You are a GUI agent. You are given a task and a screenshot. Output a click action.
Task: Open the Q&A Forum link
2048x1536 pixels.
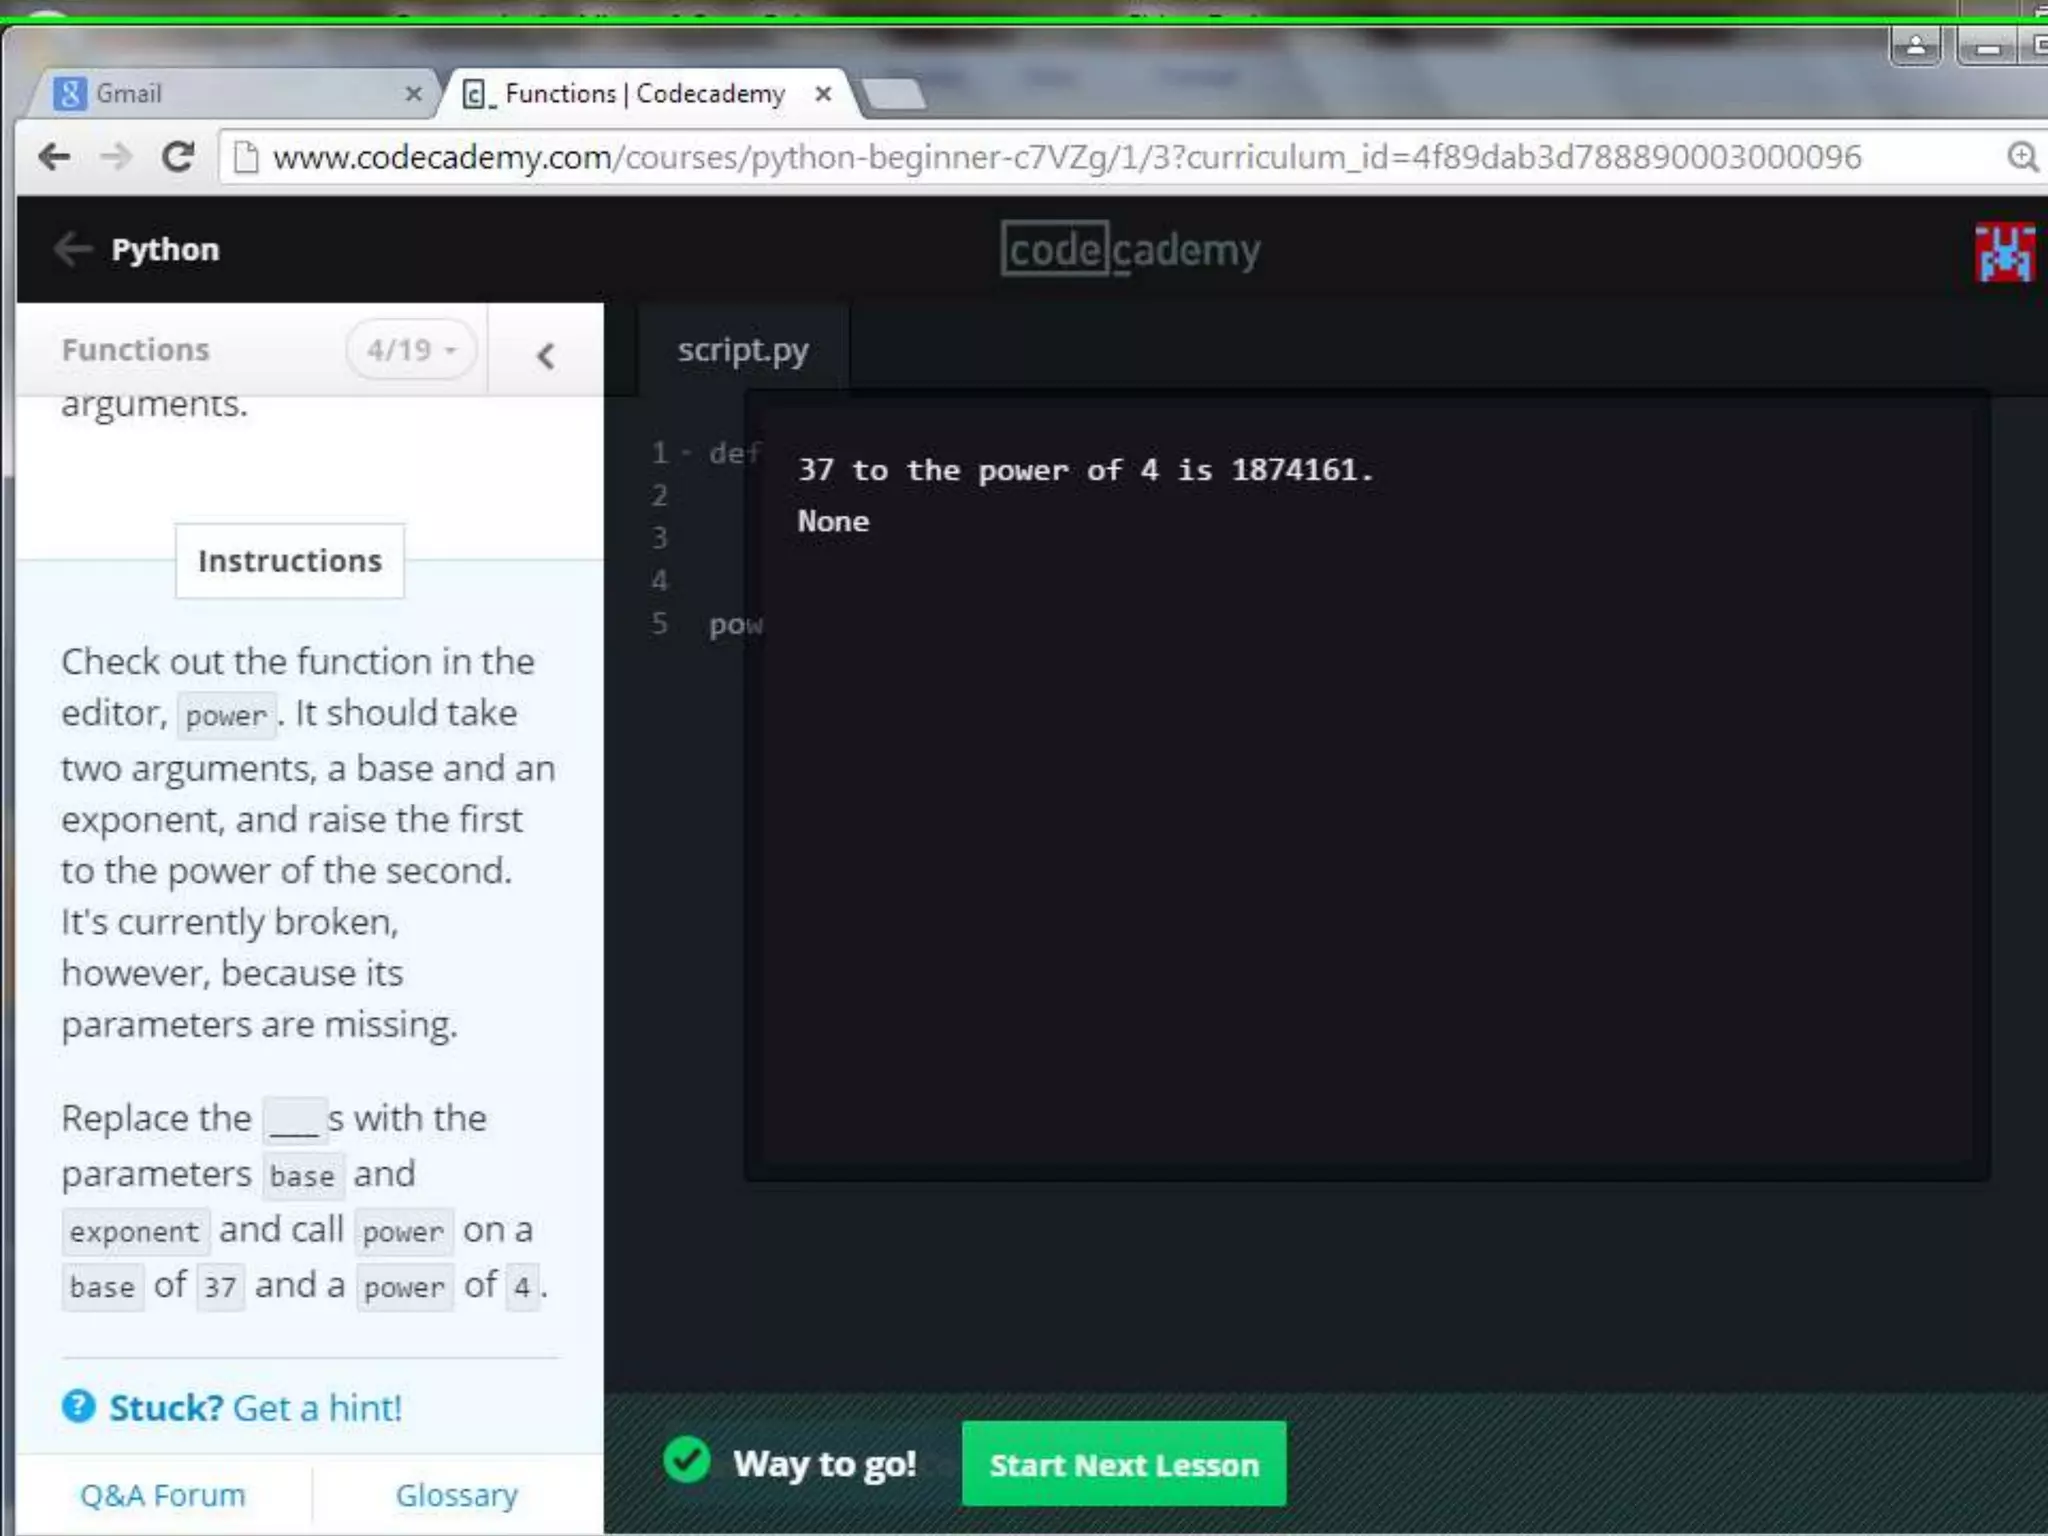coord(163,1495)
